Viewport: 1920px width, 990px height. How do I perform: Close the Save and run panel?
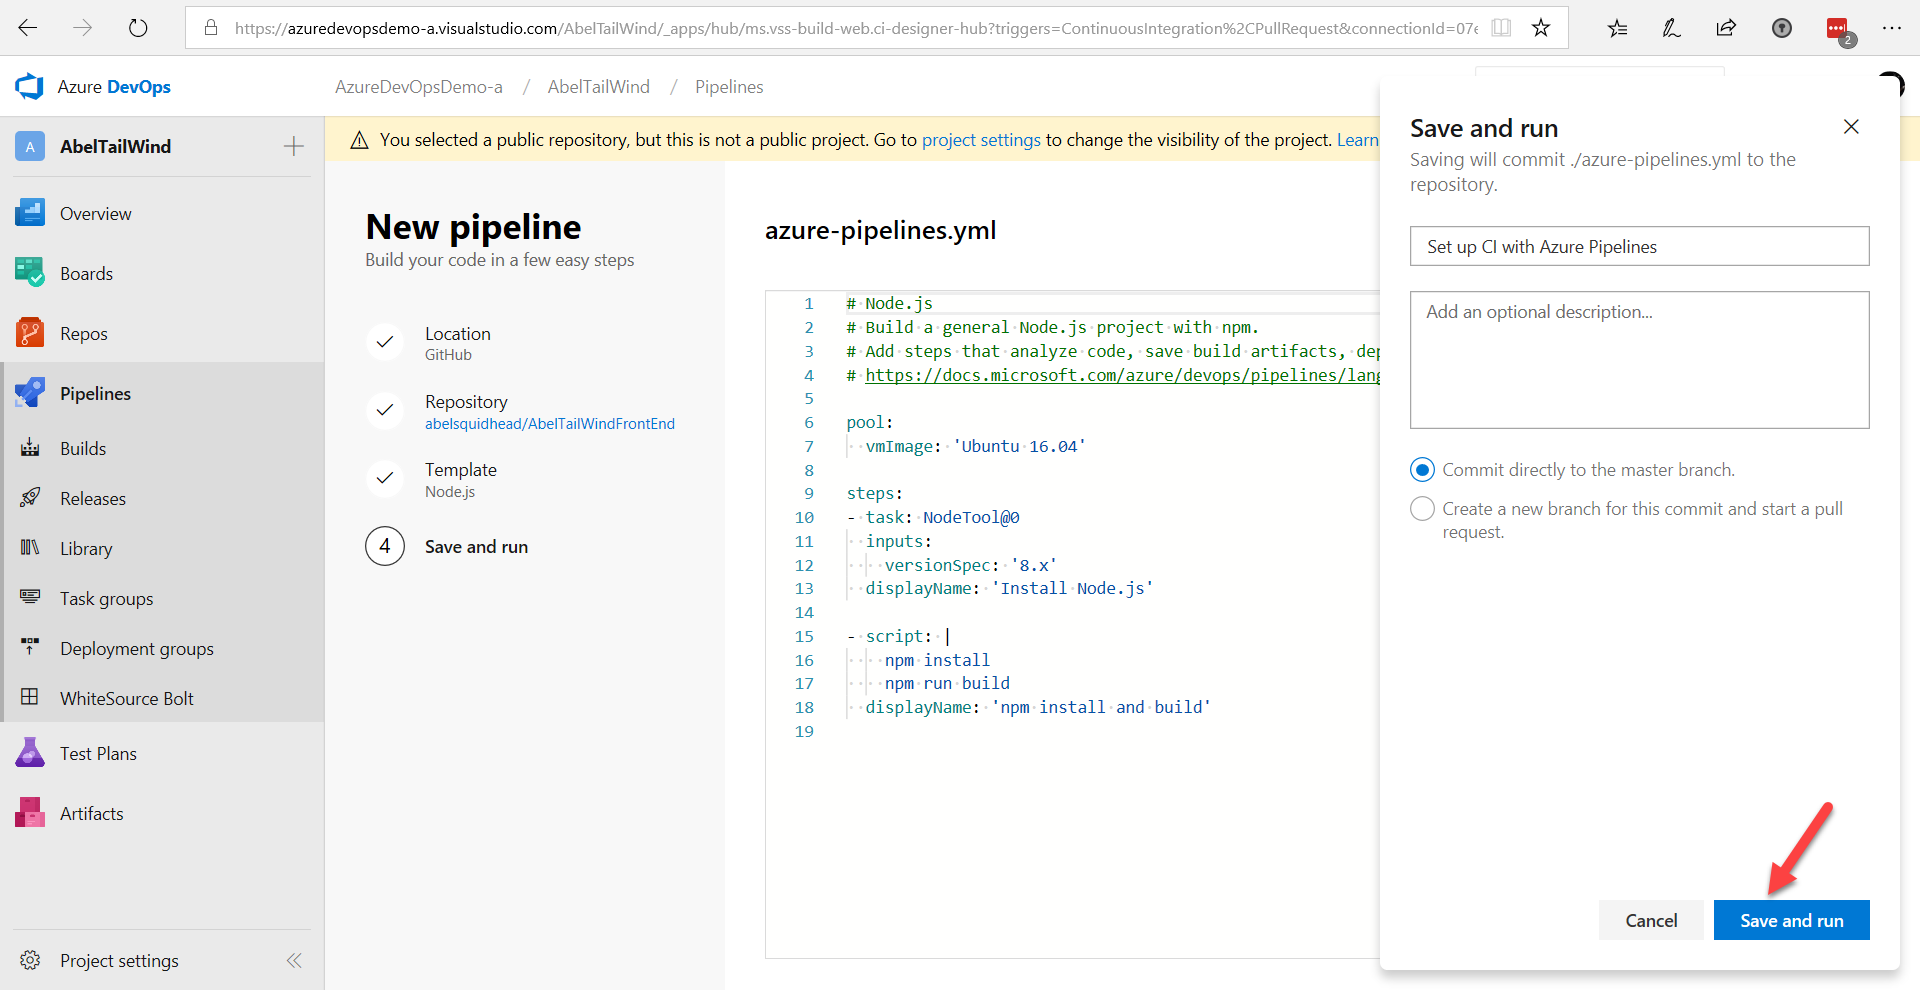pyautogui.click(x=1851, y=127)
